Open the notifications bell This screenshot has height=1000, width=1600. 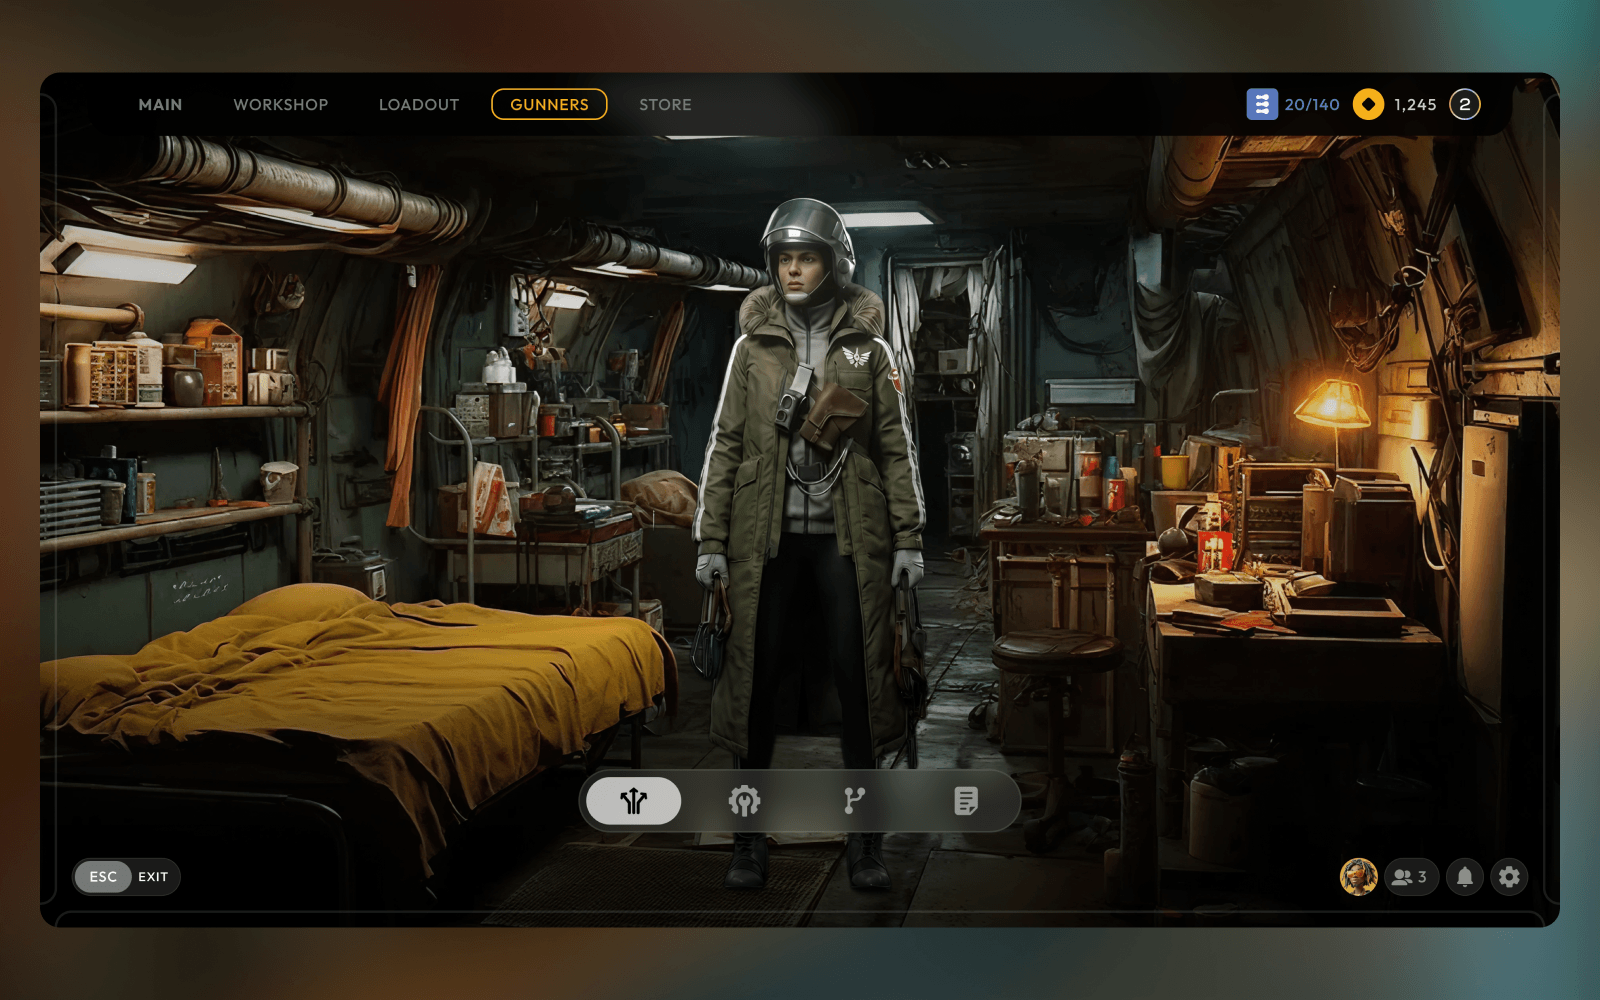pyautogui.click(x=1464, y=877)
